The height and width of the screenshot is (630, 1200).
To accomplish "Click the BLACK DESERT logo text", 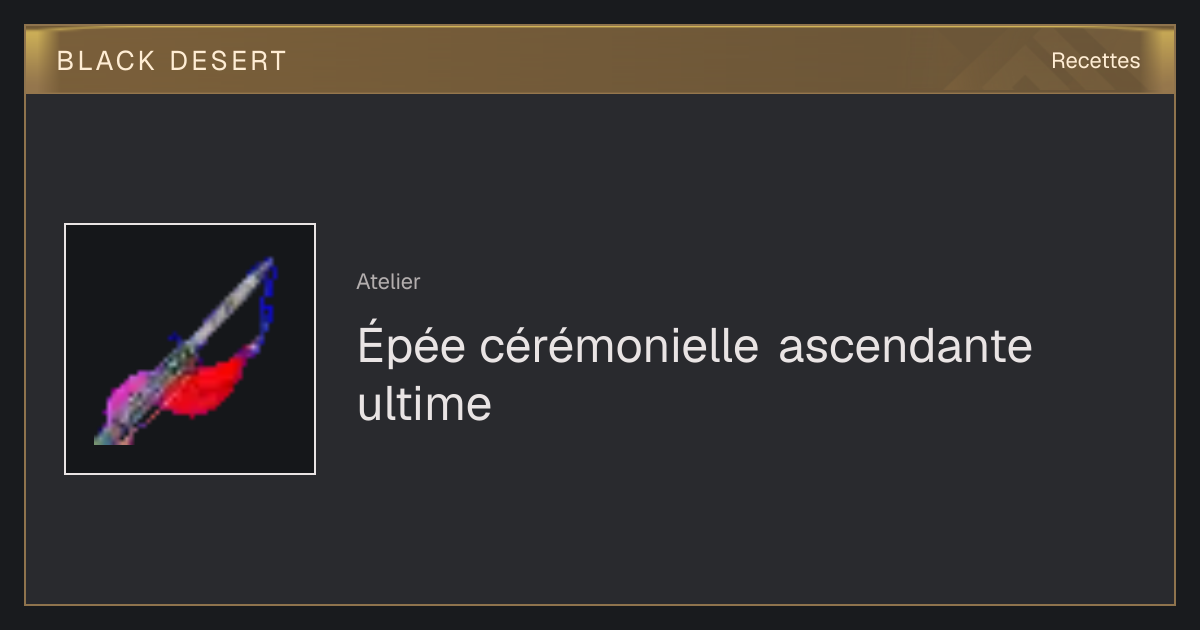I will pyautogui.click(x=172, y=61).
